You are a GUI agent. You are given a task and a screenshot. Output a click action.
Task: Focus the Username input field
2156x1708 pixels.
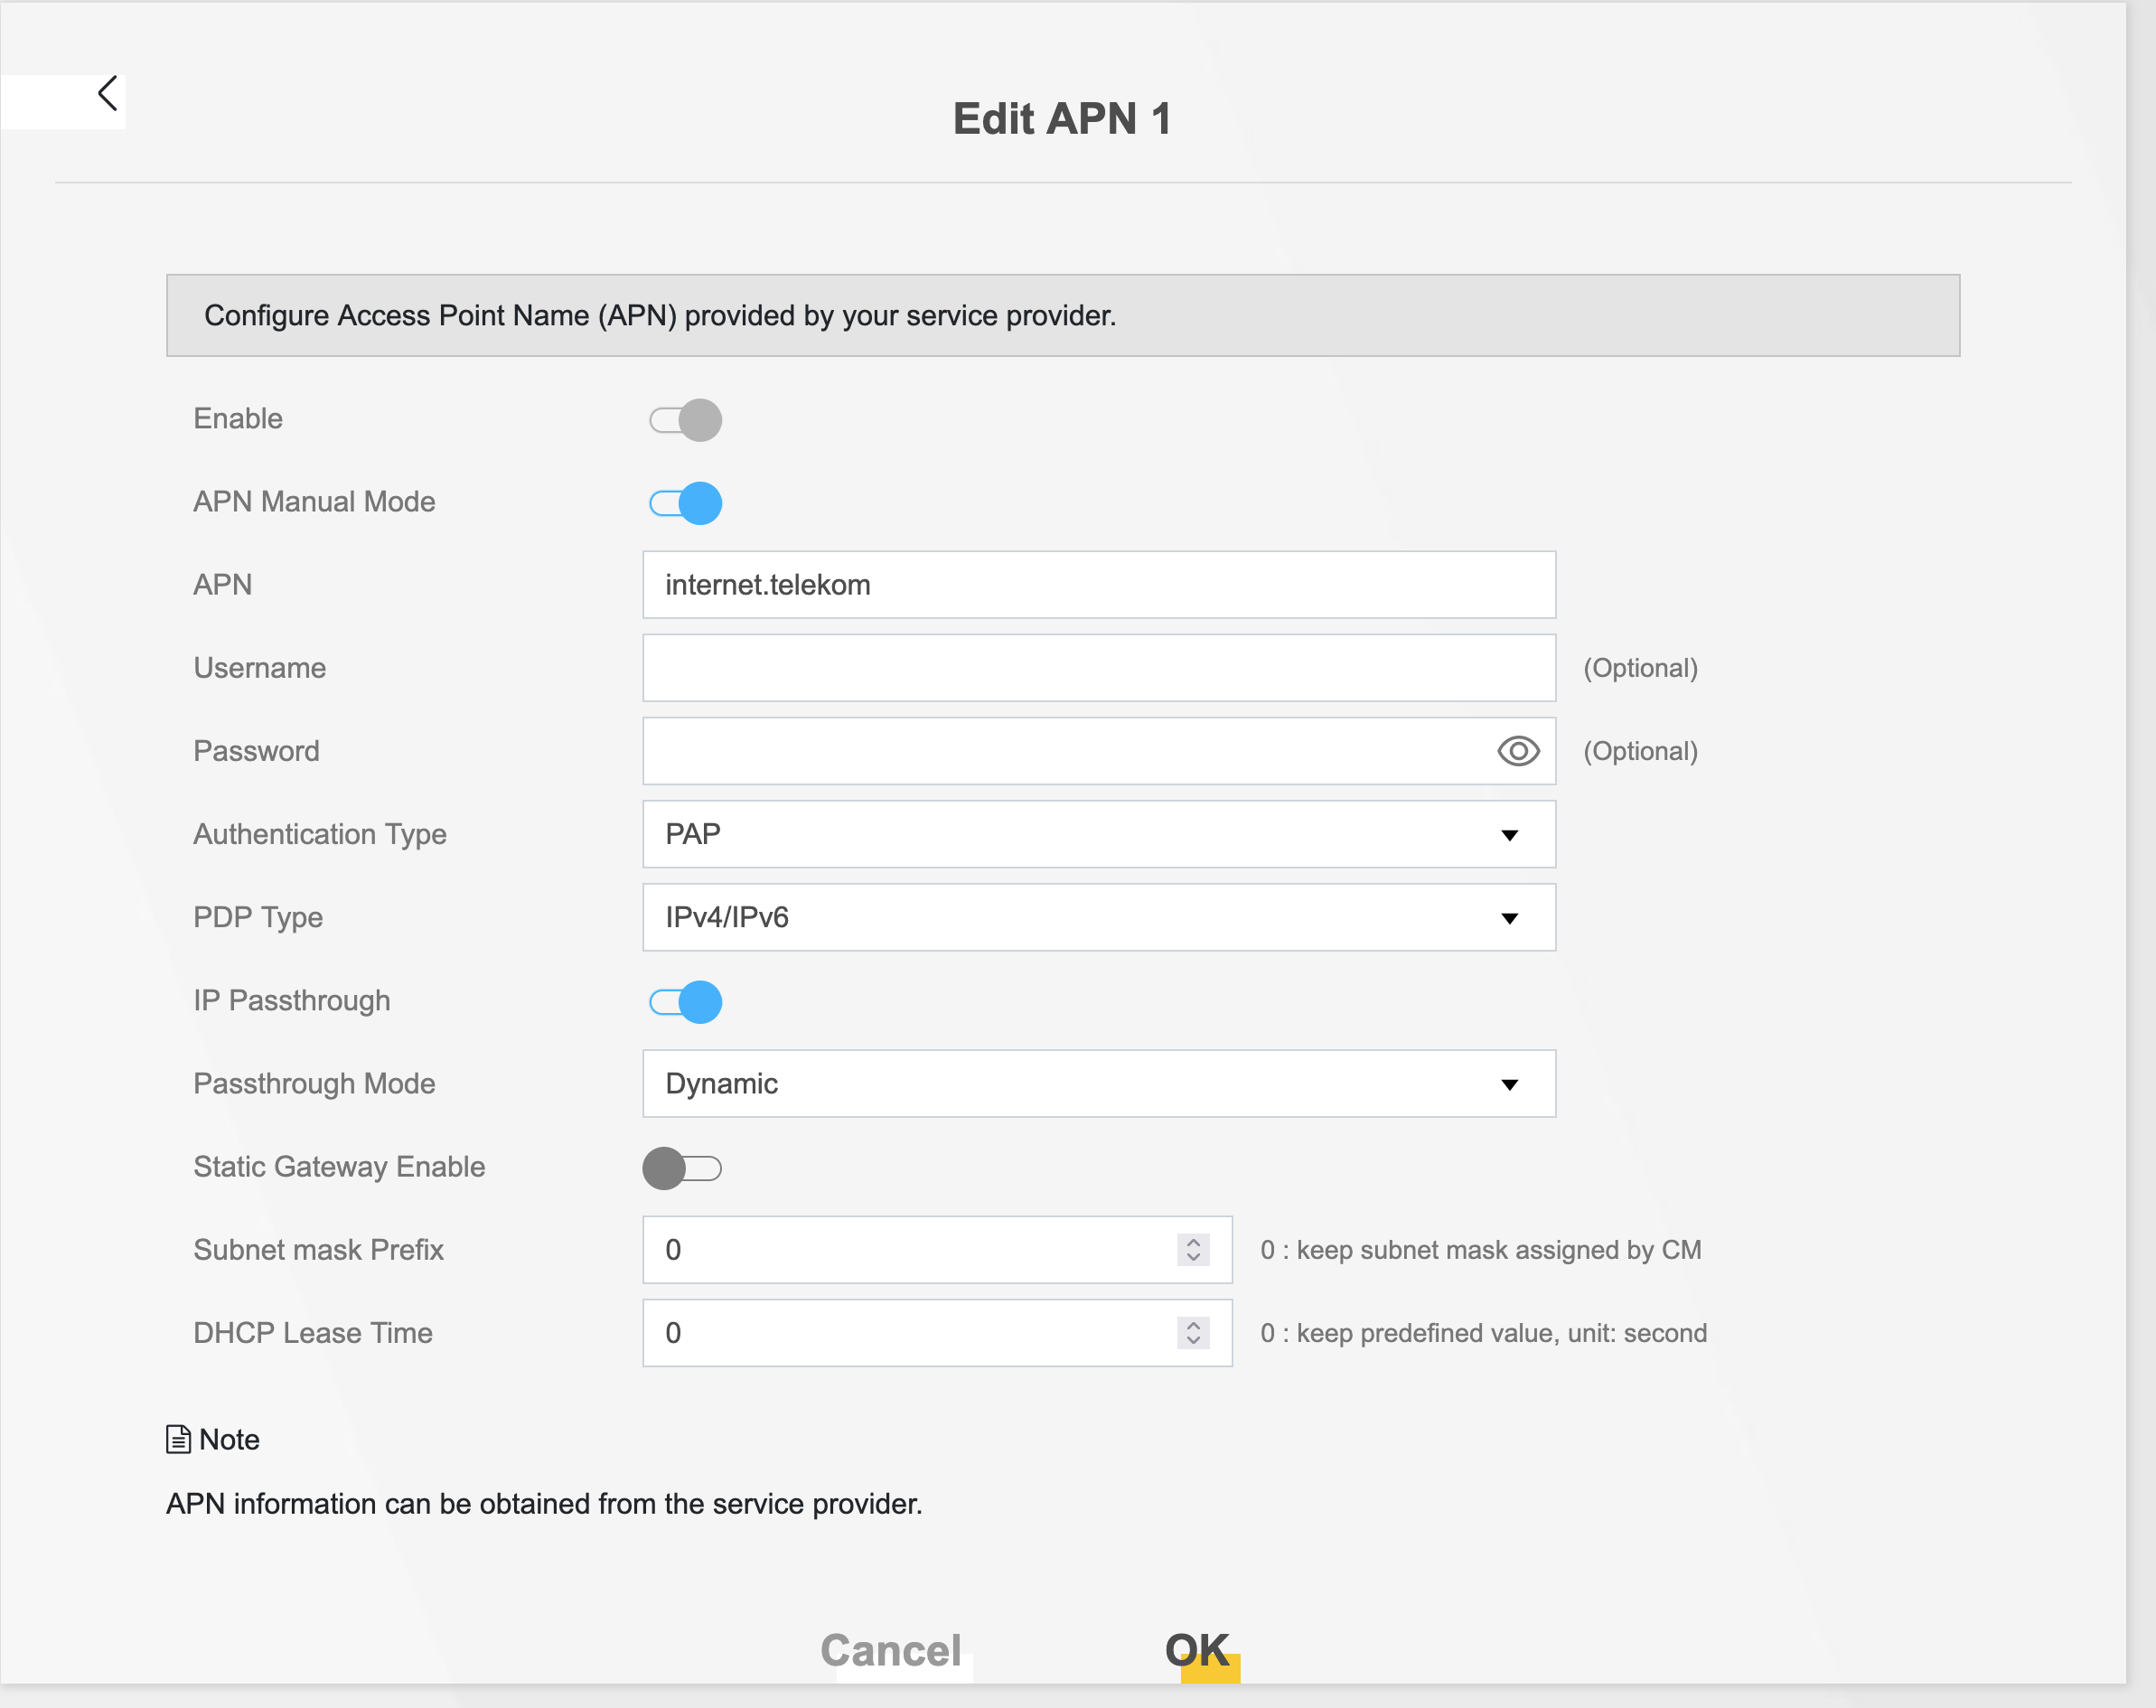click(x=1098, y=668)
